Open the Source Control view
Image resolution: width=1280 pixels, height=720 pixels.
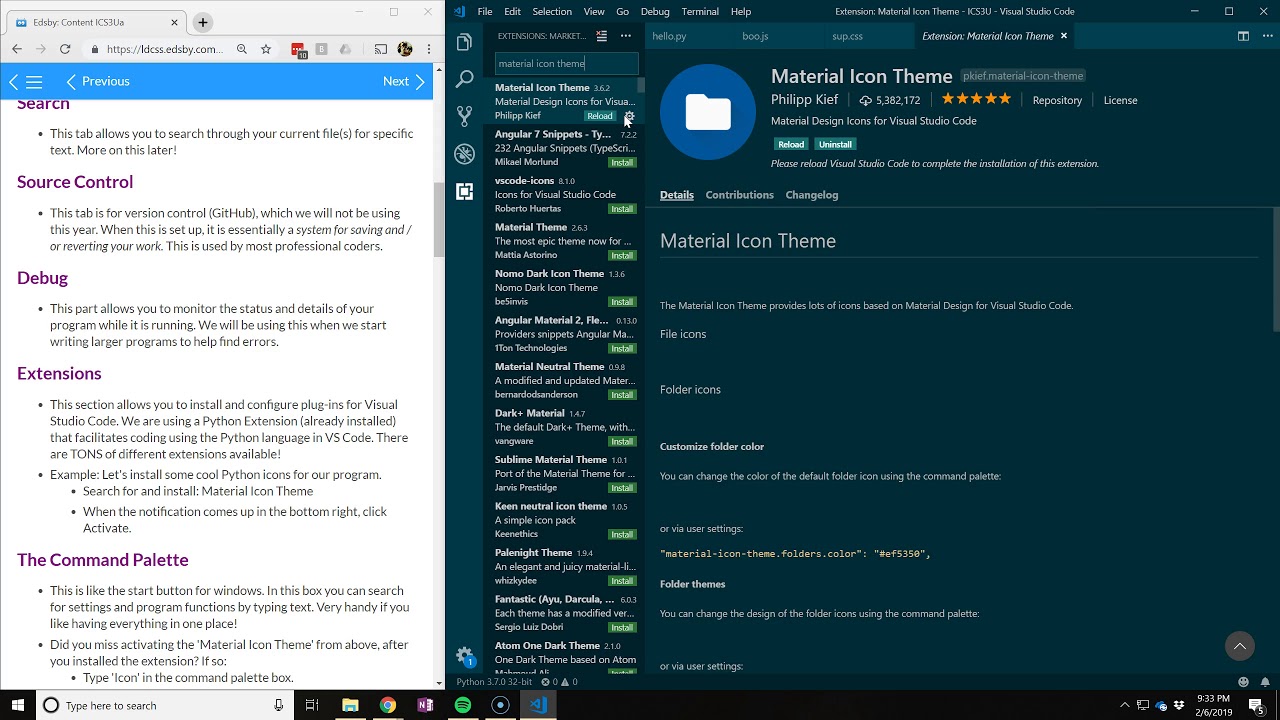(x=464, y=116)
